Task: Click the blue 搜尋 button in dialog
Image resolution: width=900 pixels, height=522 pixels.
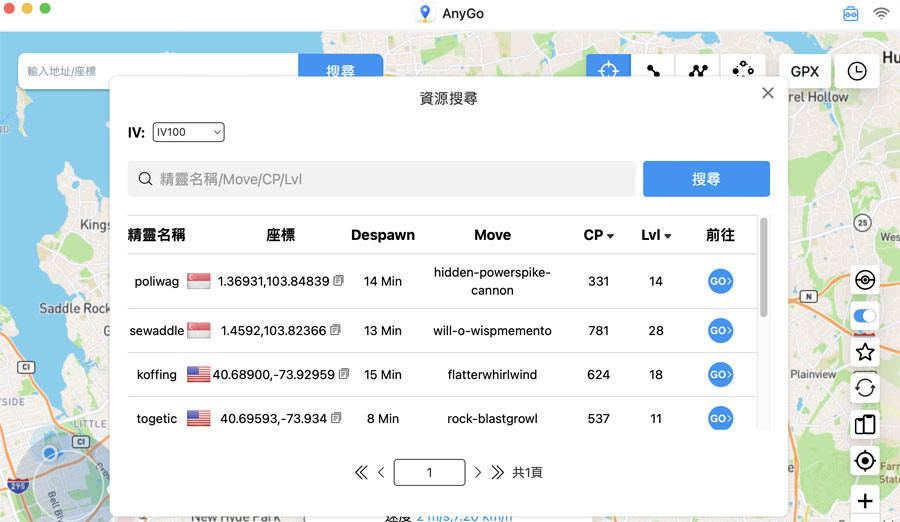Action: (x=706, y=179)
